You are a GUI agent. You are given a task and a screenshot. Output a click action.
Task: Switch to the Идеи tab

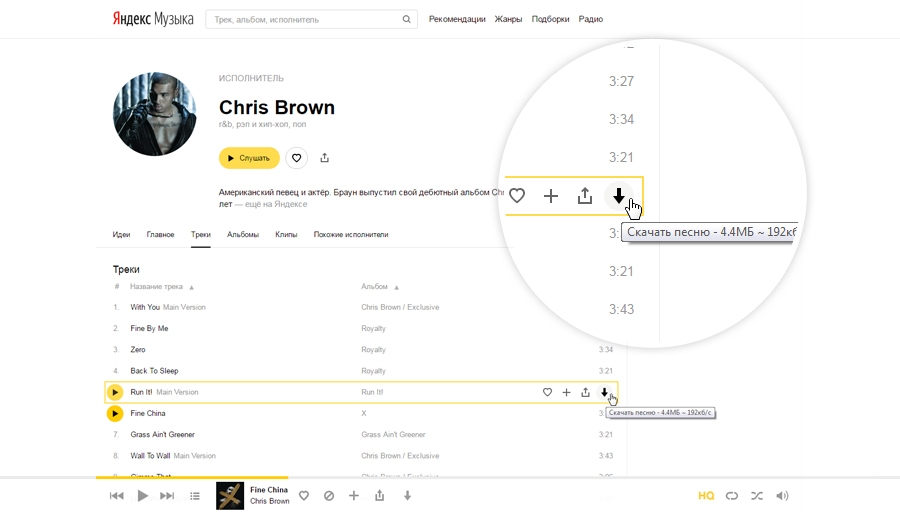(121, 234)
